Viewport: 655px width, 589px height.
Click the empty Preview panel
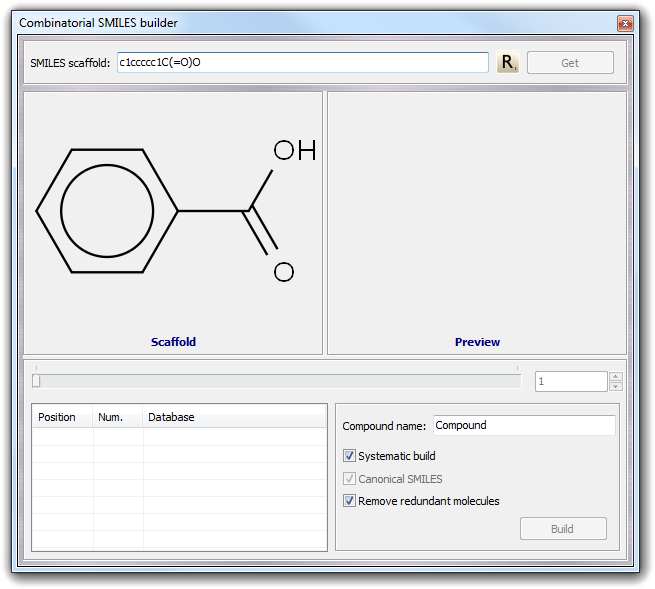pos(477,215)
